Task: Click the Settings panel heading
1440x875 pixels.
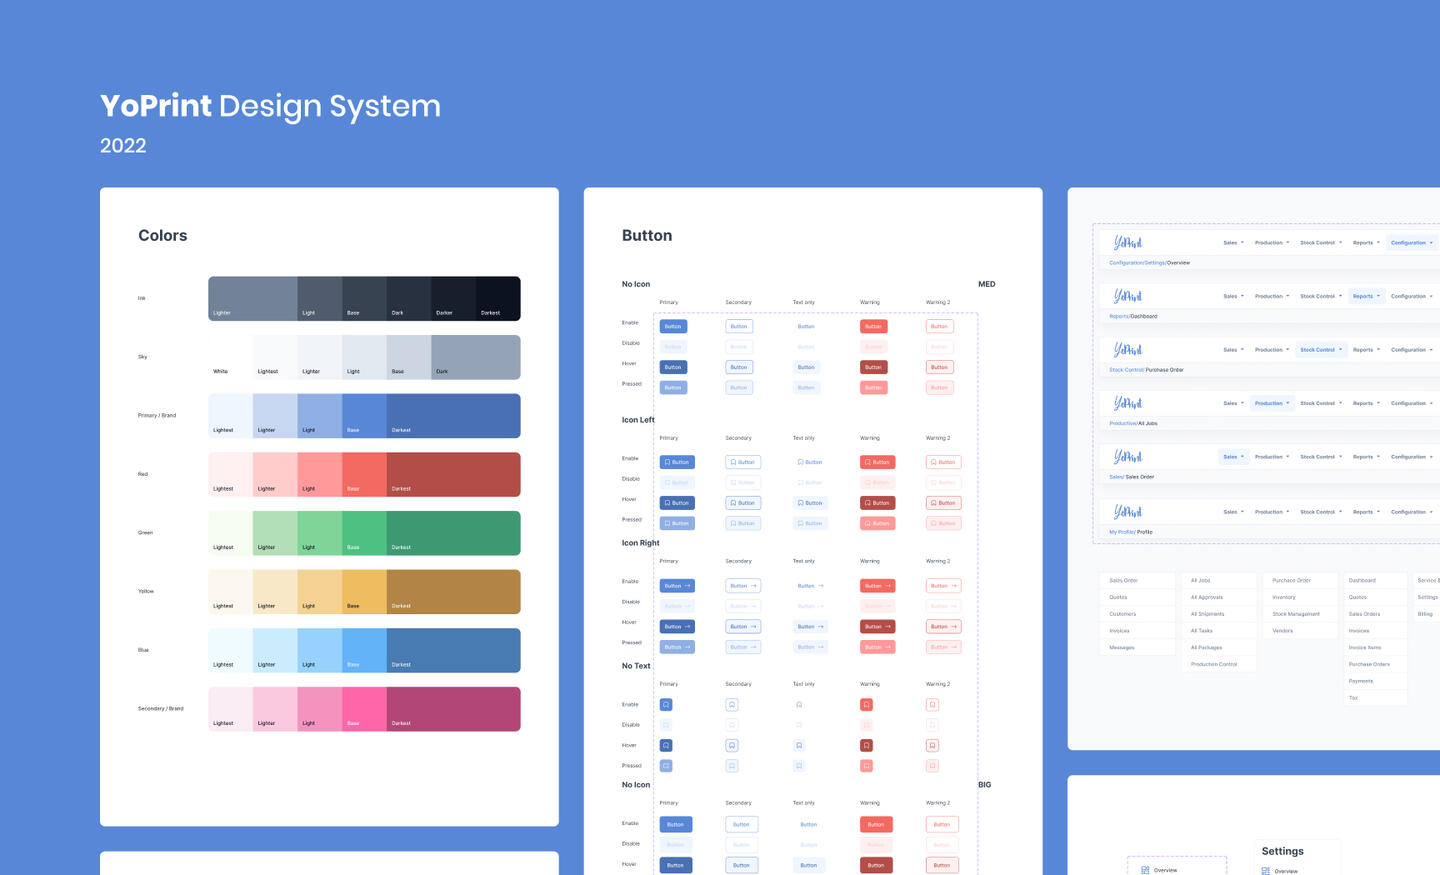Action: [1282, 851]
